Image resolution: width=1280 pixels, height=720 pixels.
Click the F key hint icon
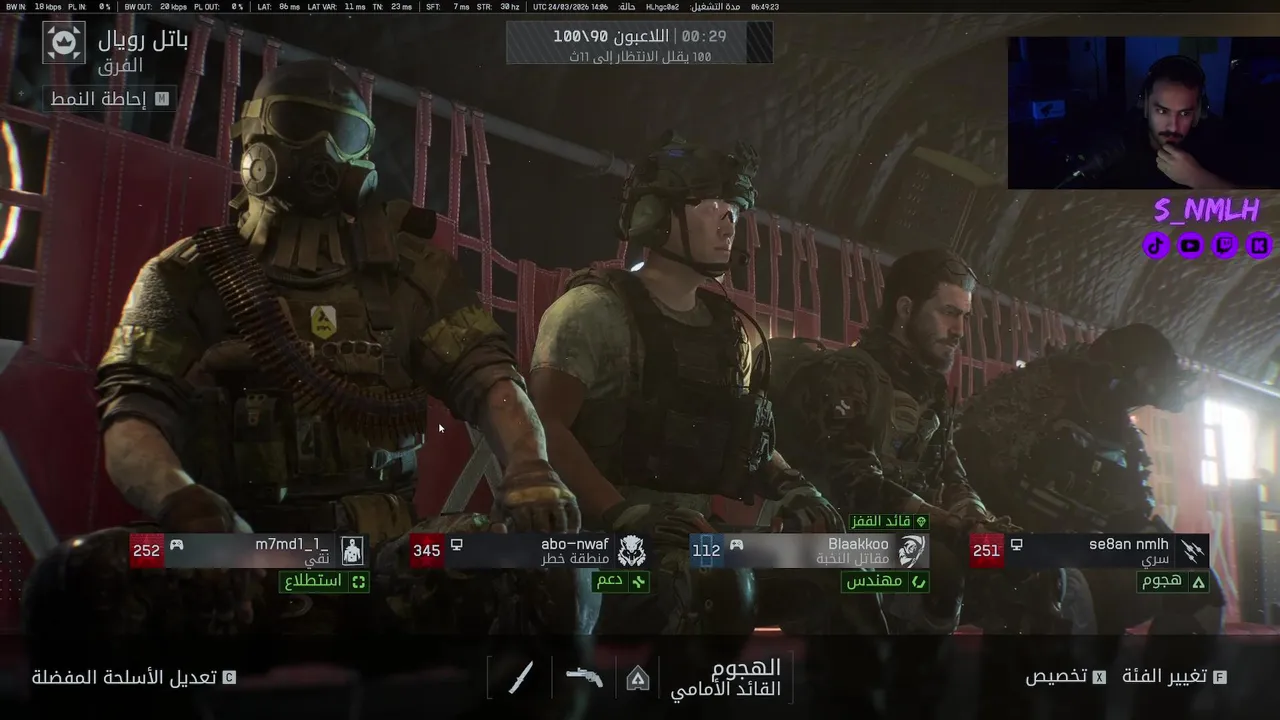(x=1219, y=677)
